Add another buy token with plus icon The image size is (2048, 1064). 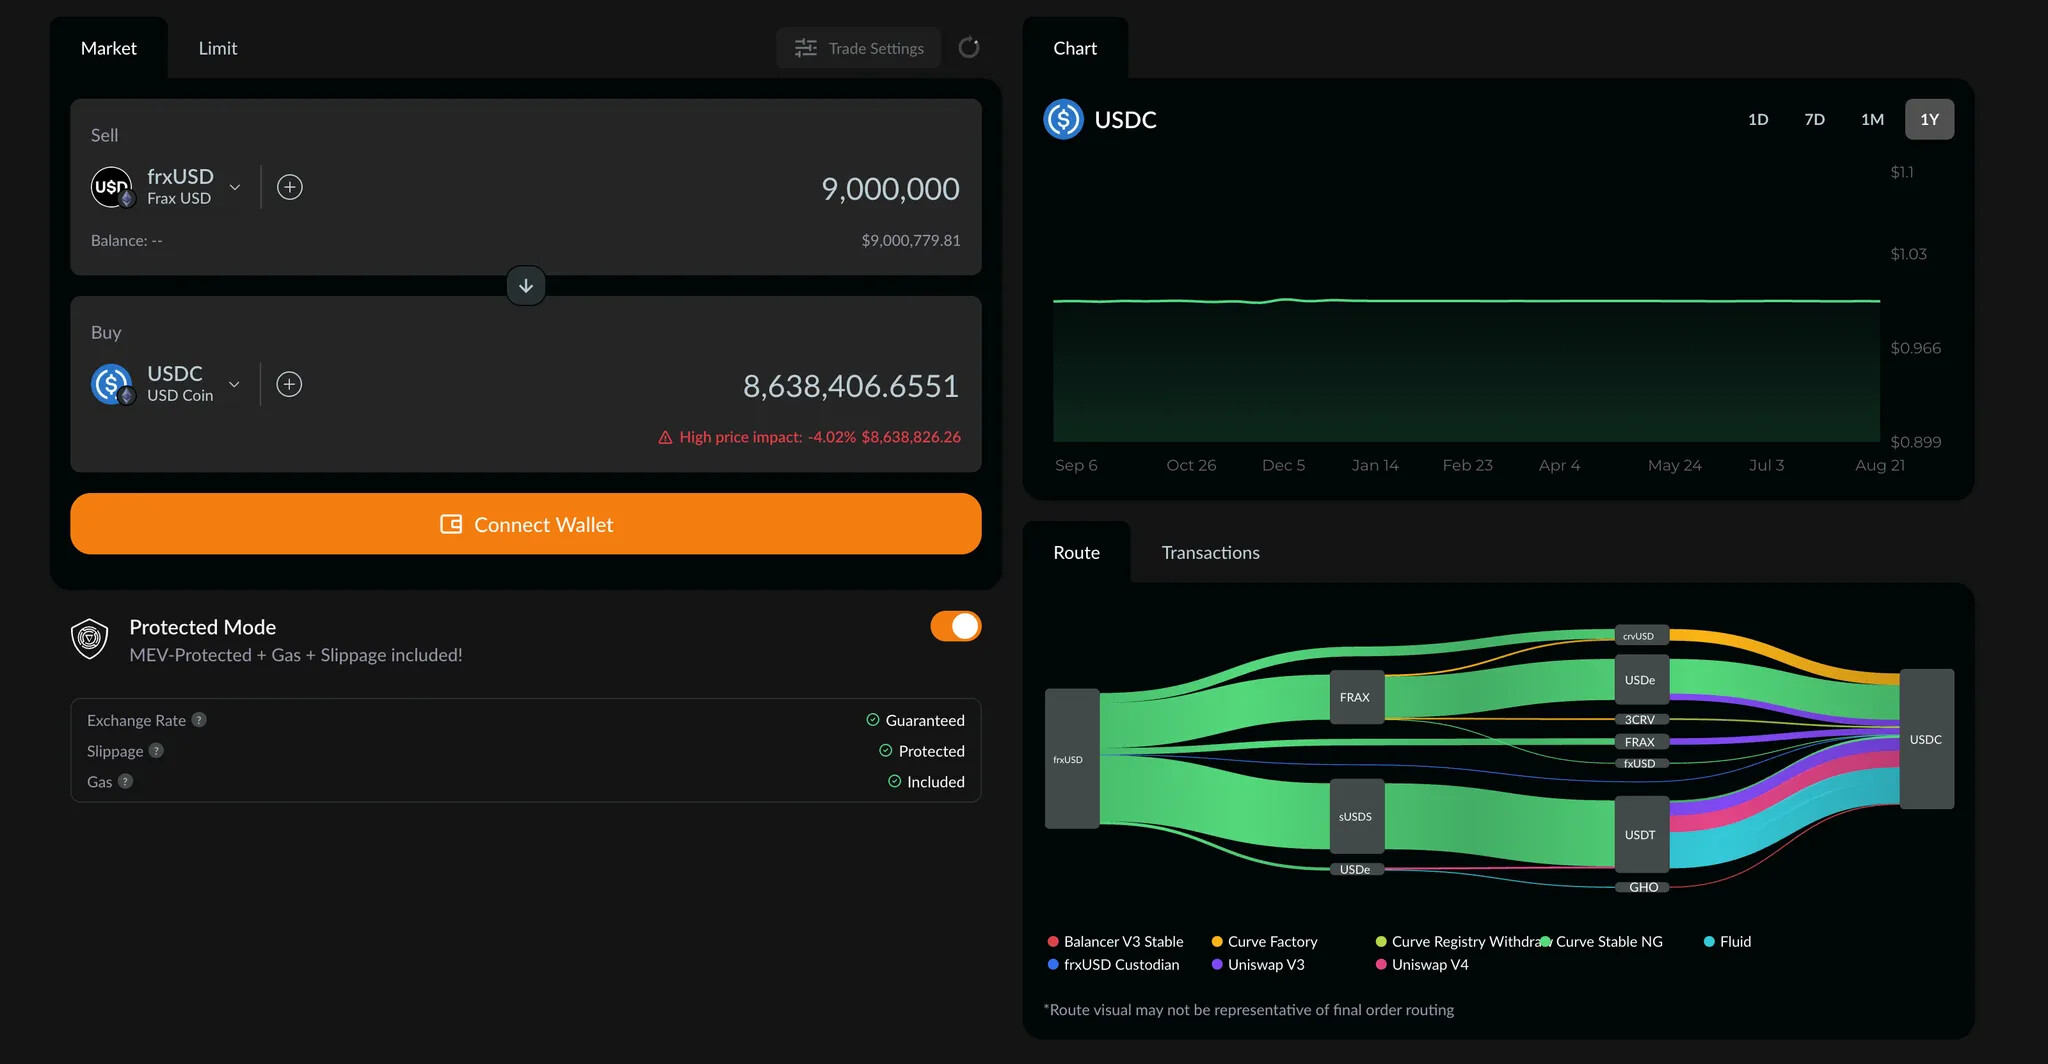[x=289, y=384]
